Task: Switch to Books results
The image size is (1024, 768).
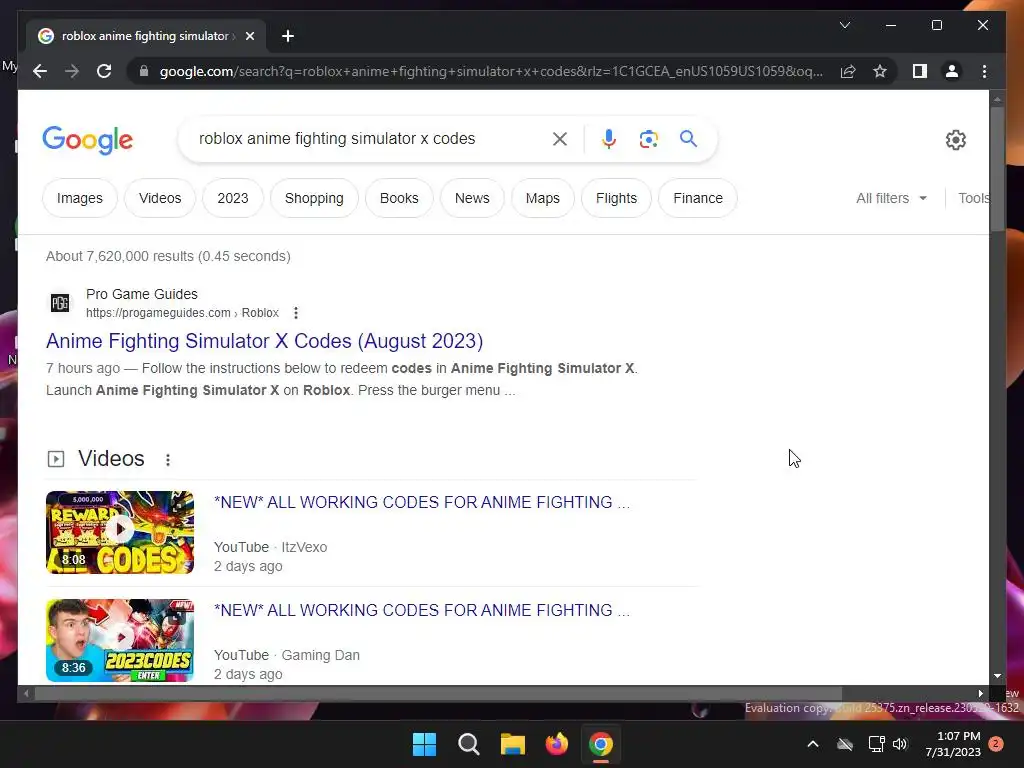Action: tap(399, 198)
